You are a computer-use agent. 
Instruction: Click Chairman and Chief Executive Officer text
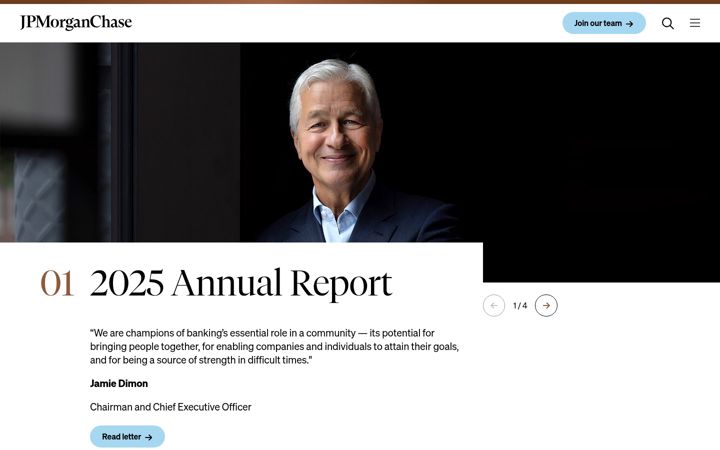pos(170,407)
